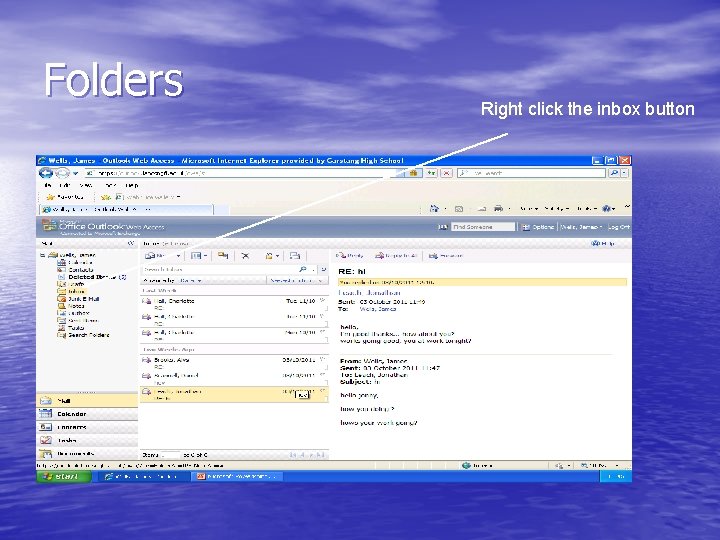This screenshot has height=540, width=720.
Task: Open the recent pages dropdown beside Forward
Action: pyautogui.click(x=75, y=174)
